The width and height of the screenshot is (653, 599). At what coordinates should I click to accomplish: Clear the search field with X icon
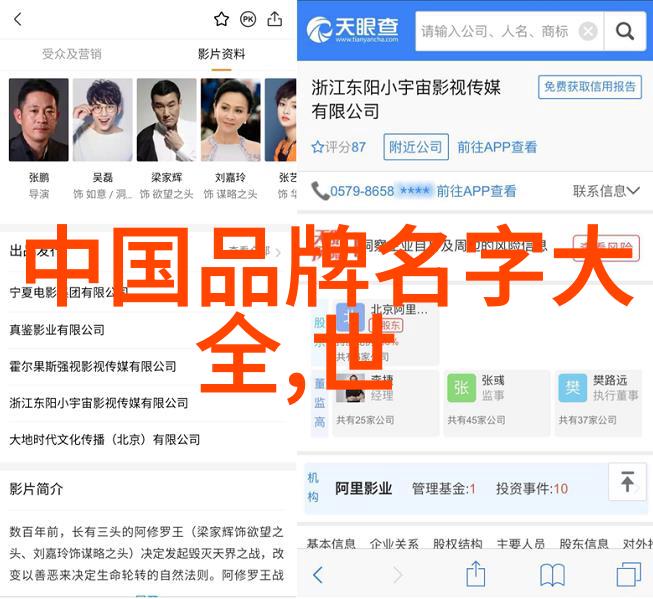(x=588, y=31)
